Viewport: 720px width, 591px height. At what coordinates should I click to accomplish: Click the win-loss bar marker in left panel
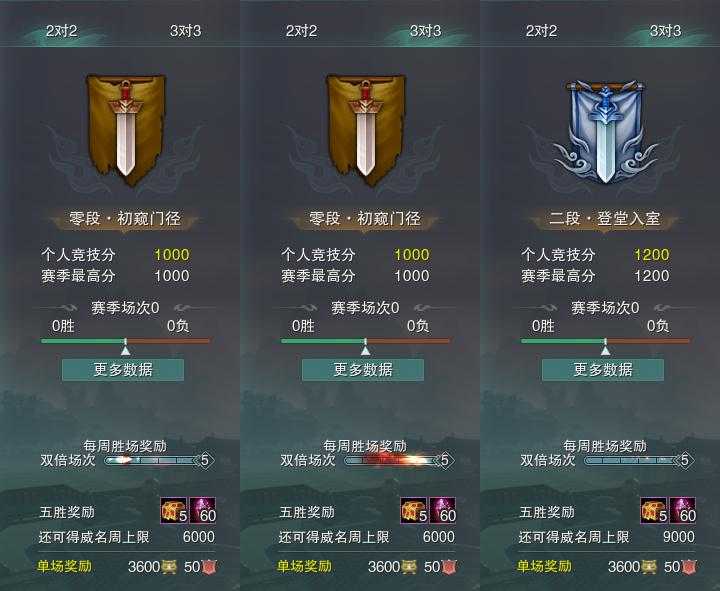coord(125,350)
